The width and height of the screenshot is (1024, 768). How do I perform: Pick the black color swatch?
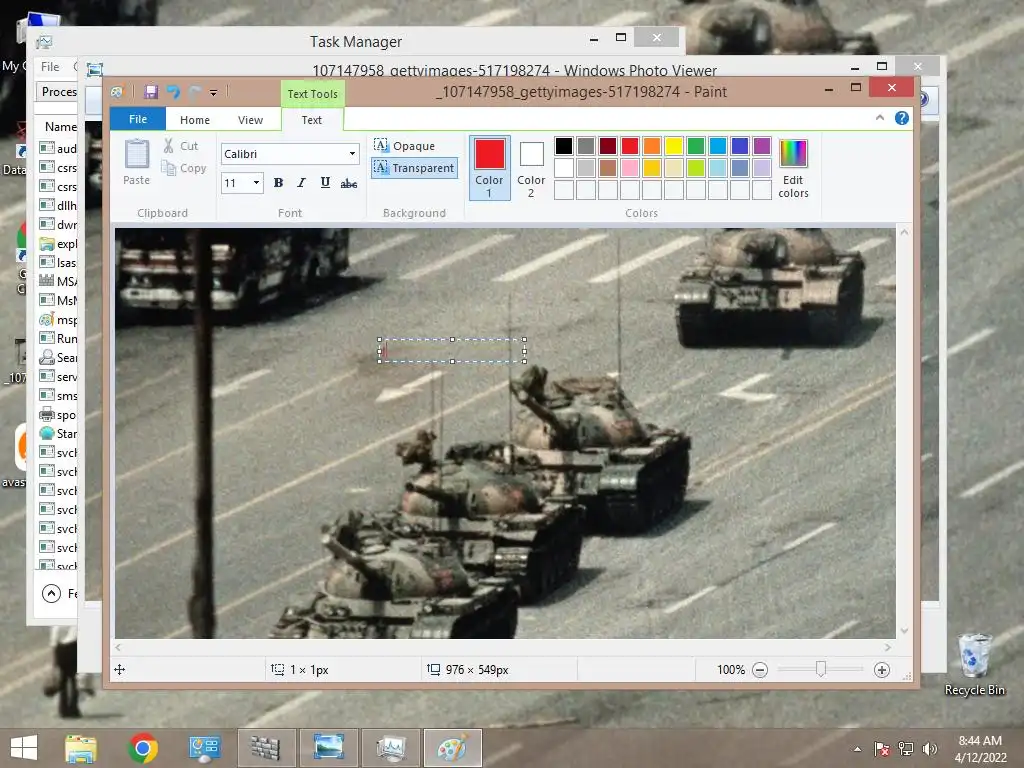coord(564,146)
